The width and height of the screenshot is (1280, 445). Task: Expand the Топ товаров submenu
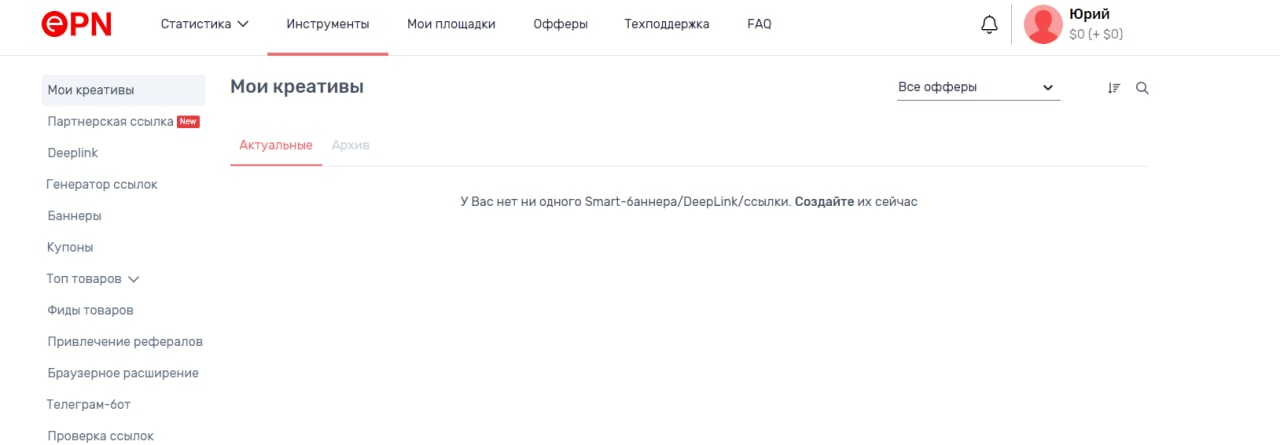coord(93,279)
